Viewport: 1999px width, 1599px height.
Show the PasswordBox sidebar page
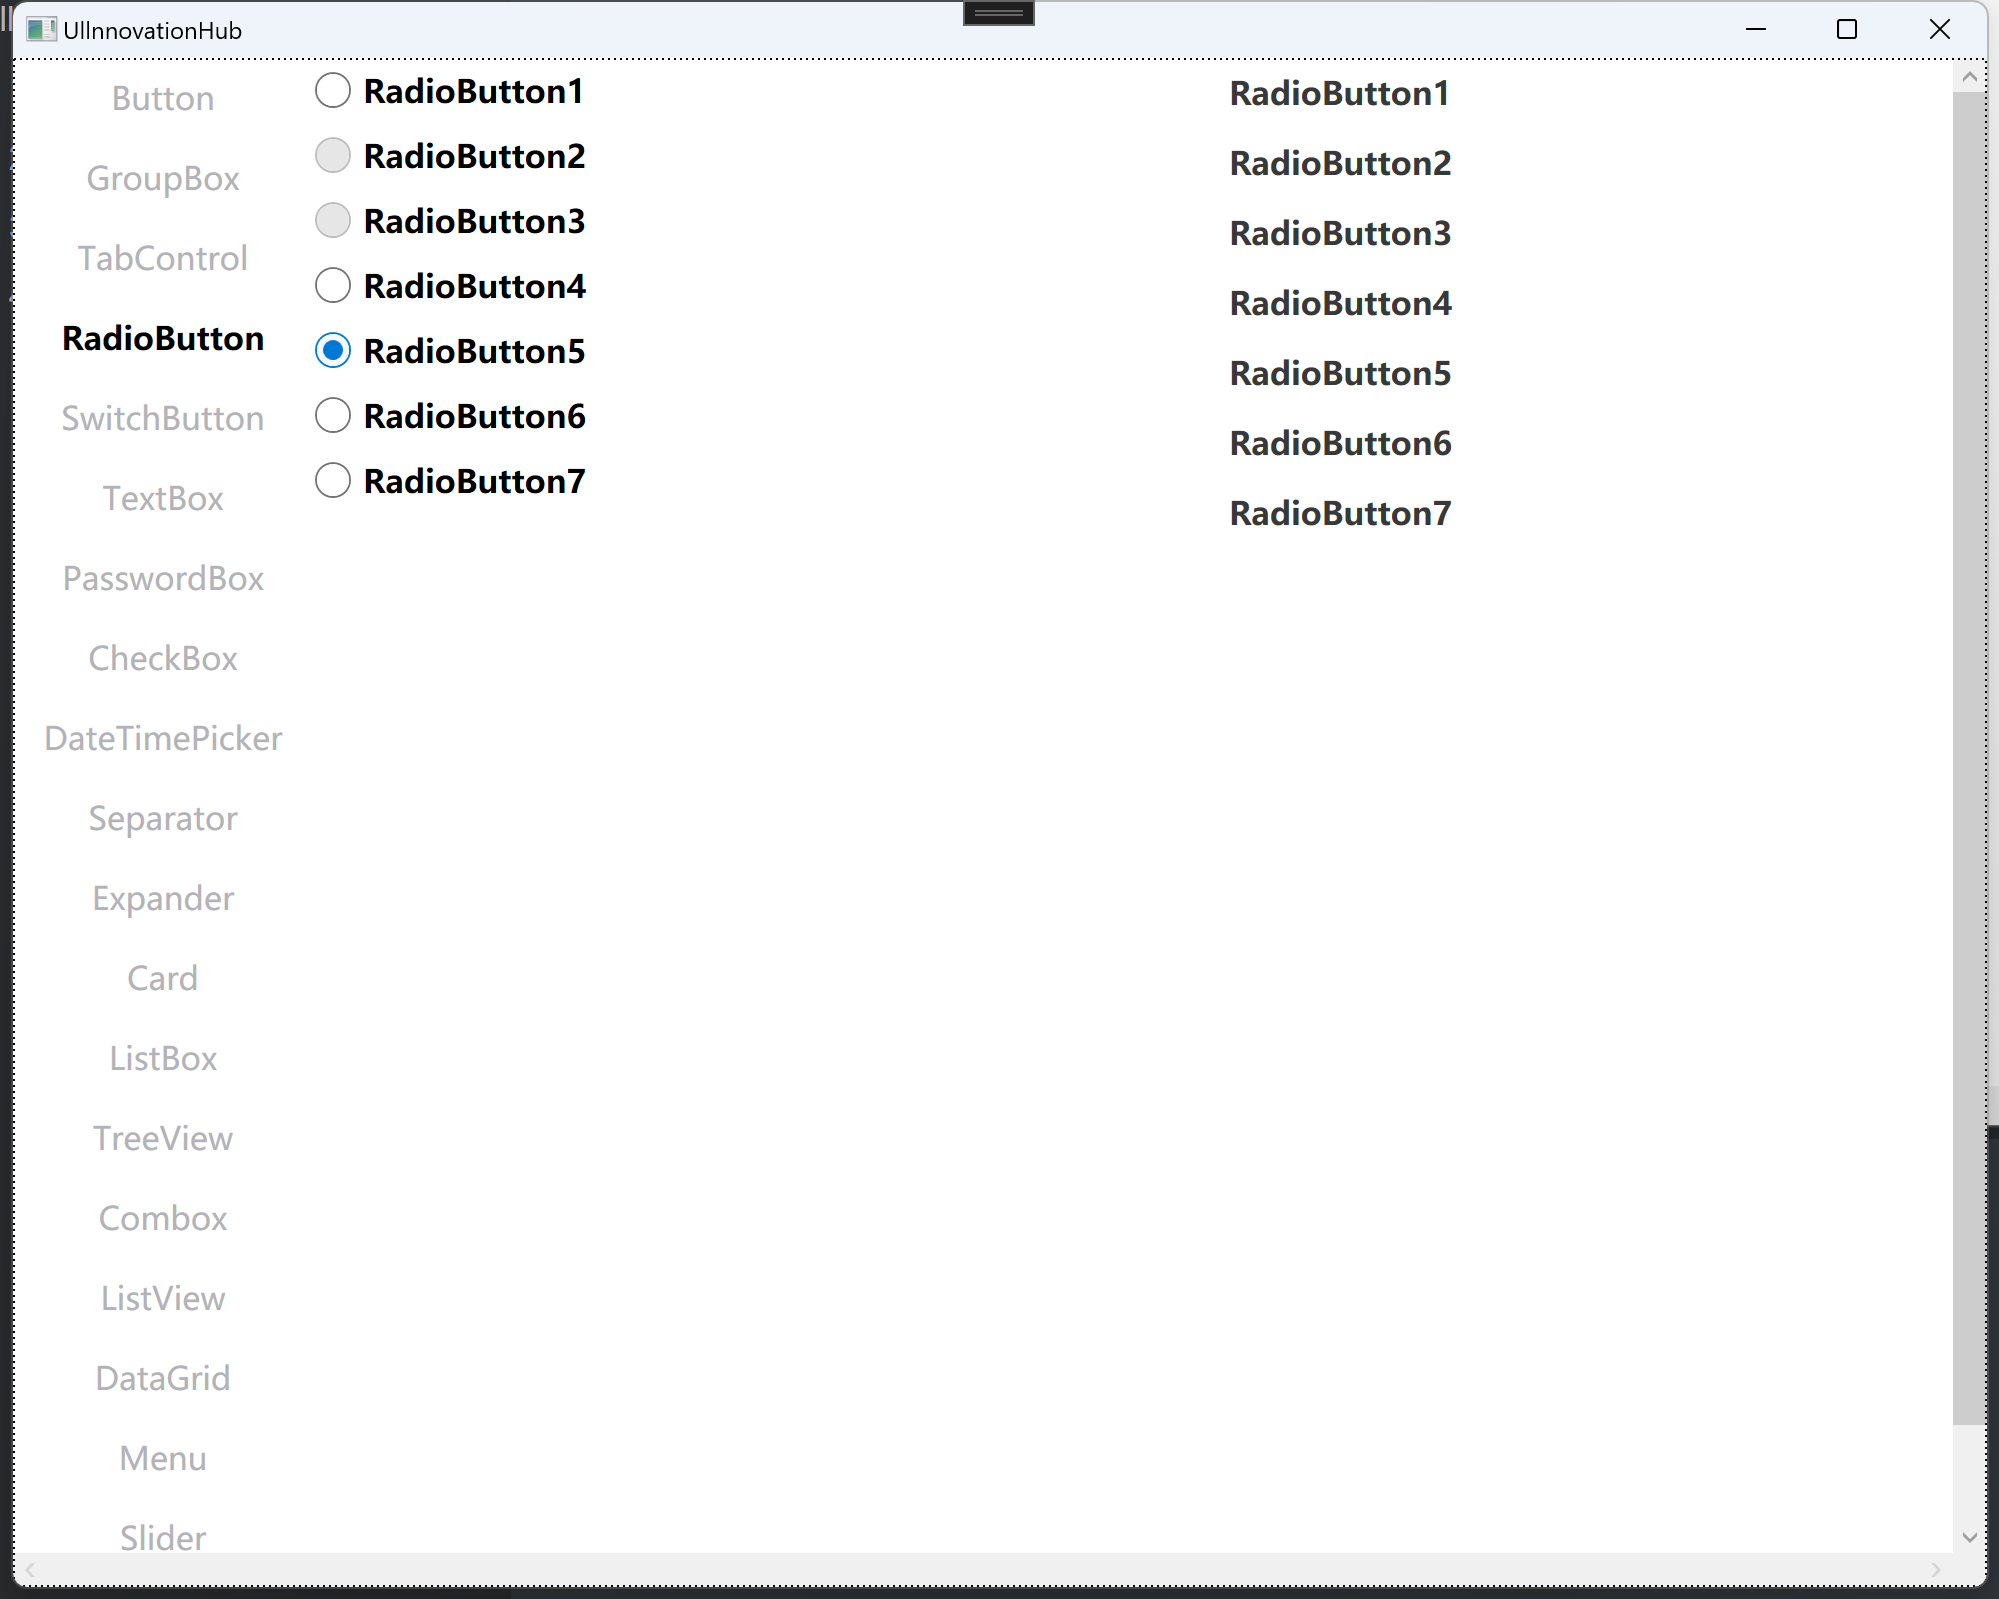163,579
